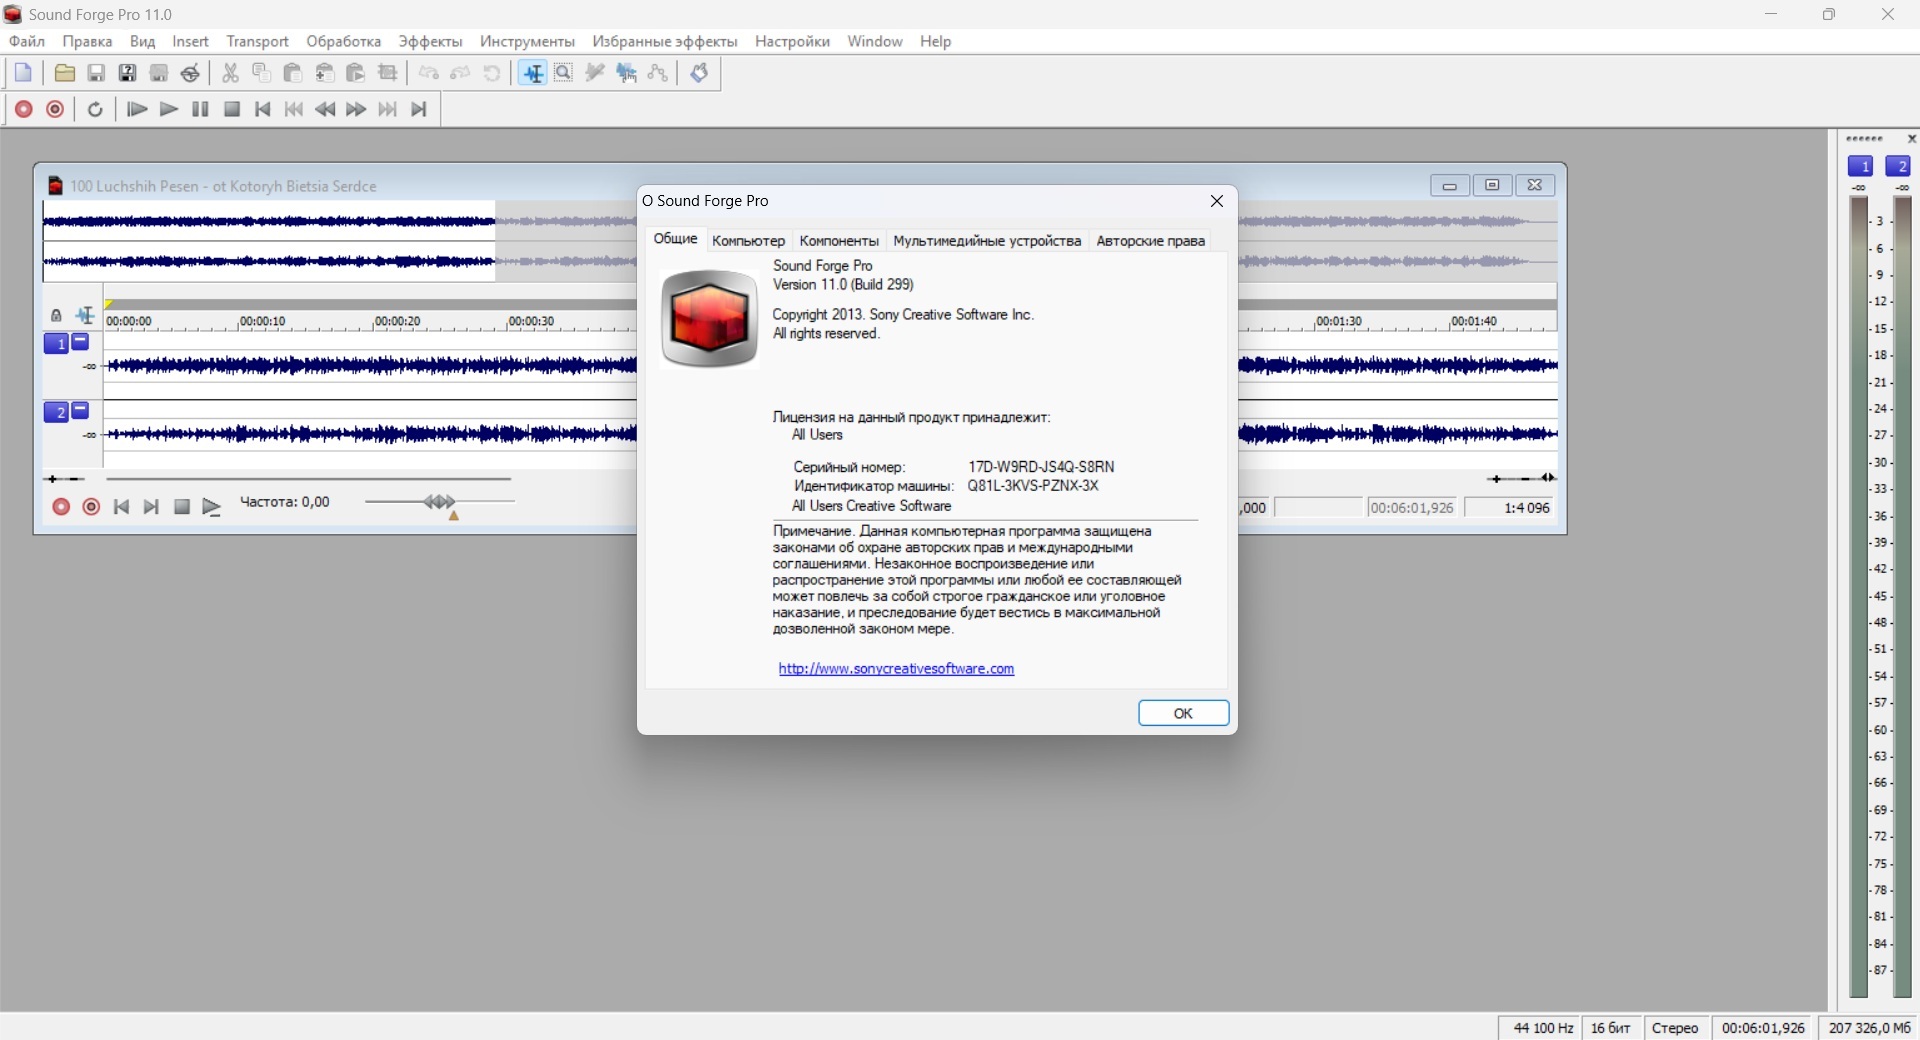Click the 00:01:30 mark on time ruler

click(1339, 321)
